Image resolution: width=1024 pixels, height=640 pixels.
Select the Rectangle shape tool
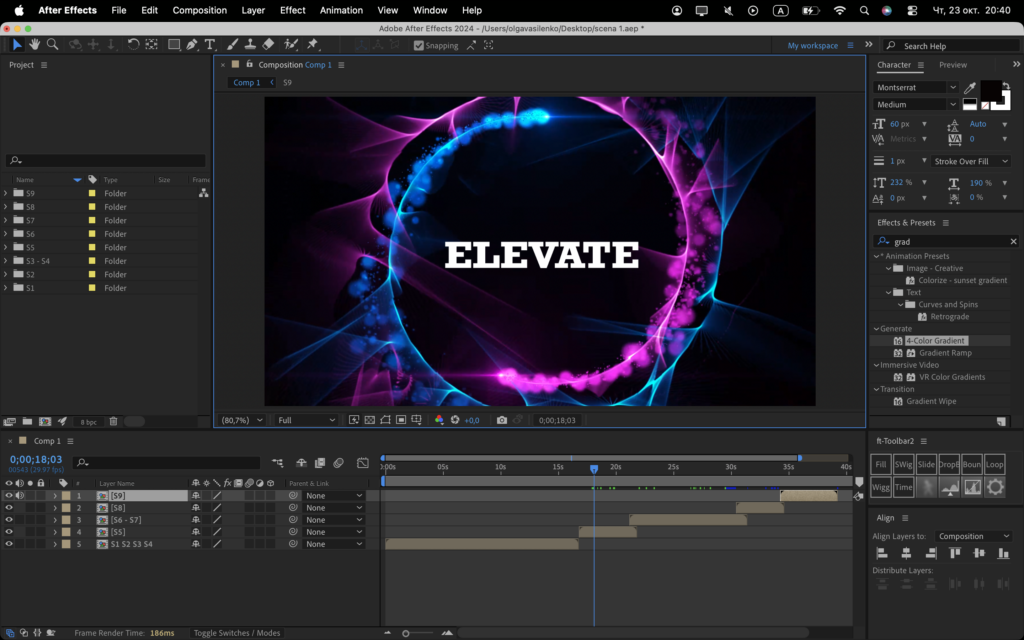click(174, 44)
